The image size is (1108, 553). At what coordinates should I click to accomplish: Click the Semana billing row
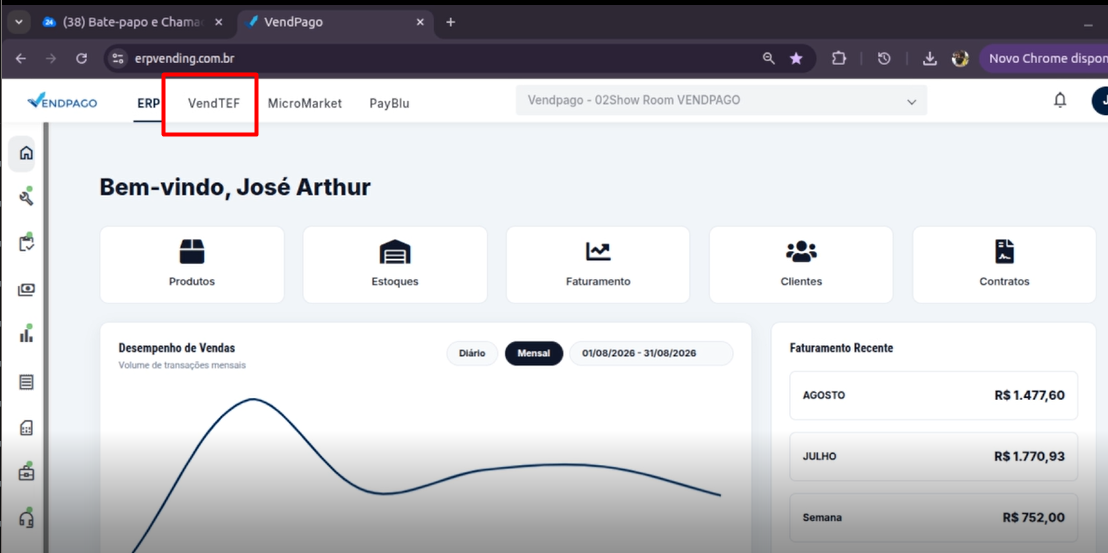click(x=933, y=517)
